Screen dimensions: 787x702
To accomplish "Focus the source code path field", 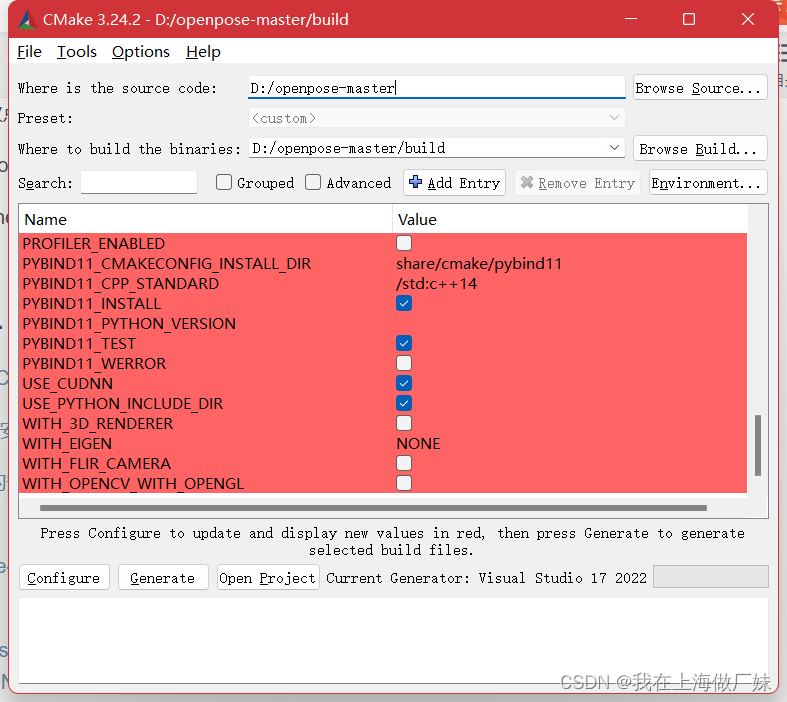I will pos(437,87).
